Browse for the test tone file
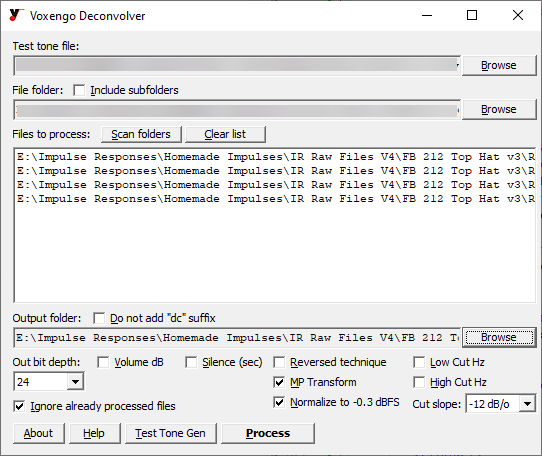The height and width of the screenshot is (456, 542). [499, 65]
